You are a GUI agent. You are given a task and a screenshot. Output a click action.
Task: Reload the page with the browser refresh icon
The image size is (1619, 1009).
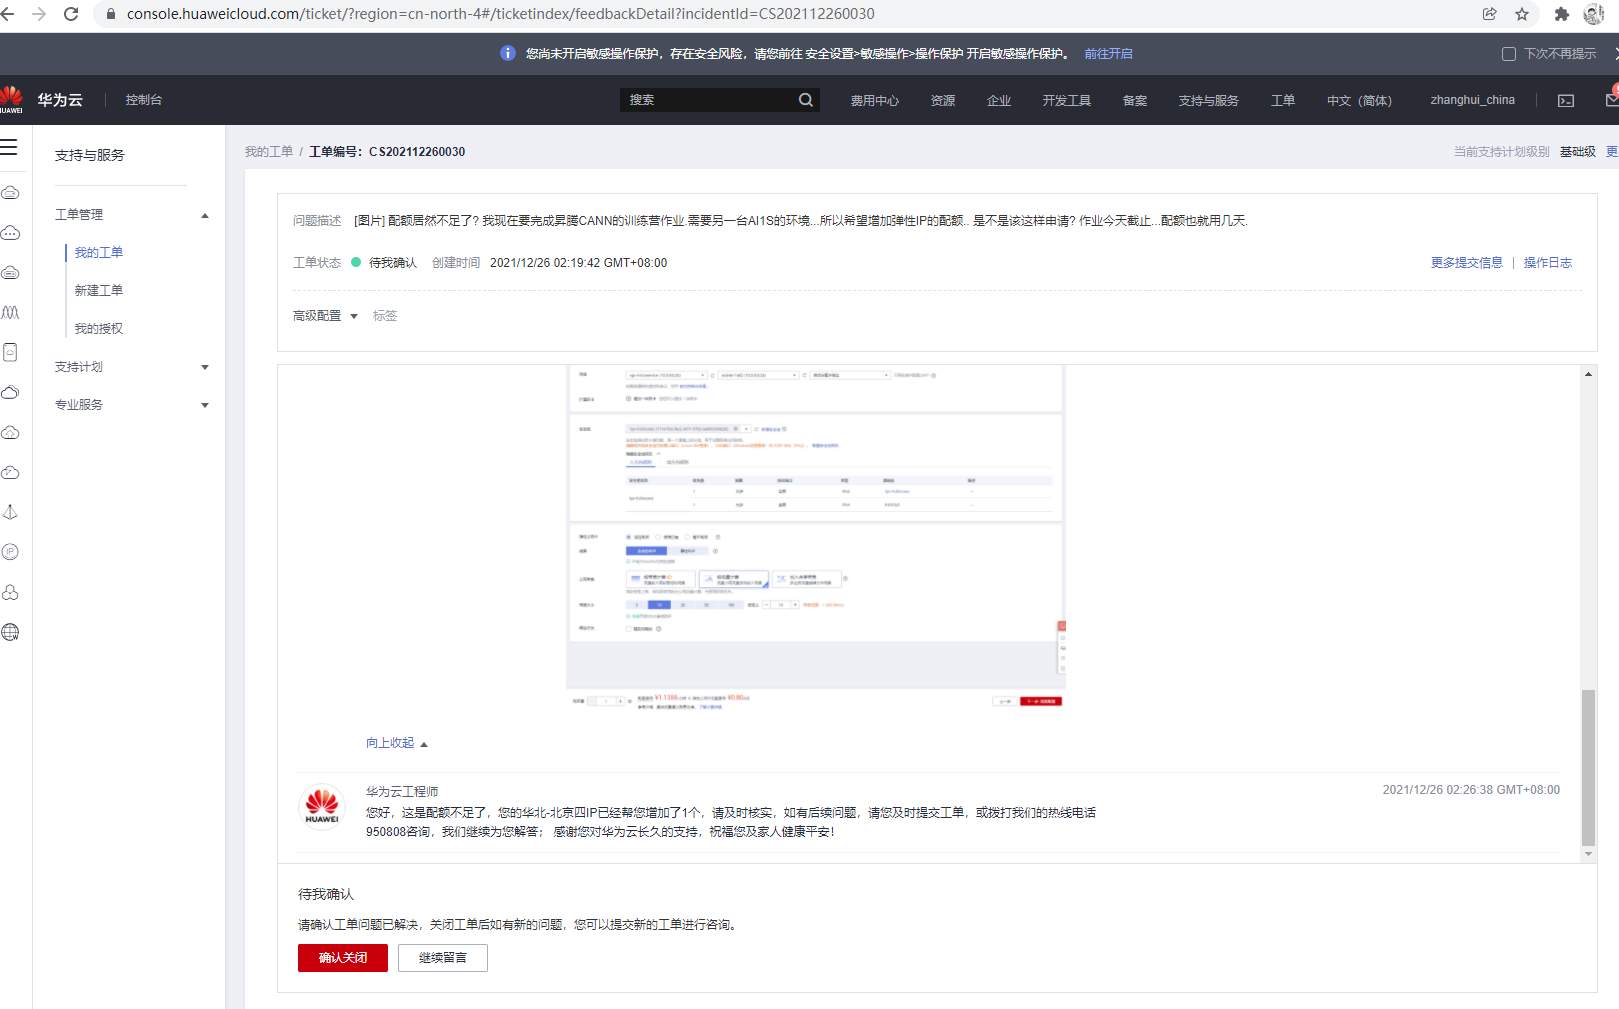tap(71, 14)
